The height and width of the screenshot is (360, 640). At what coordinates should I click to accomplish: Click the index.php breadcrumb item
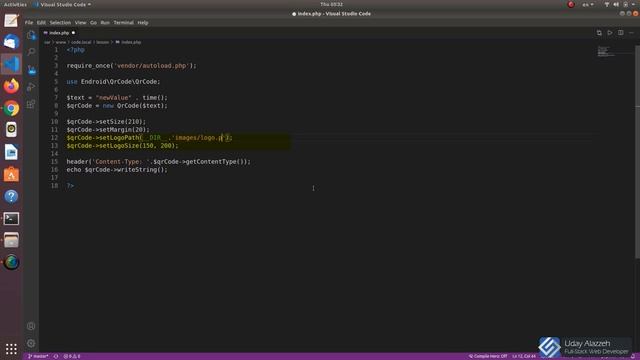(128, 42)
